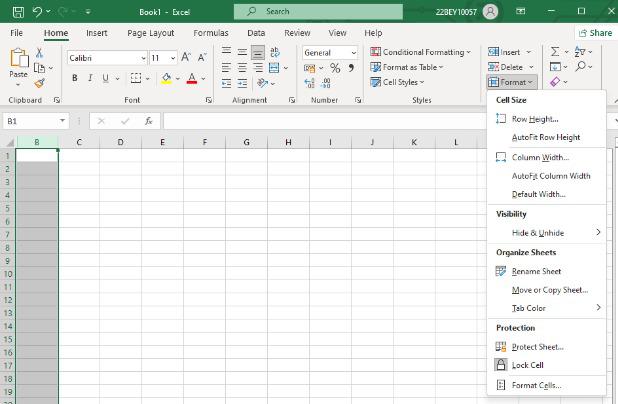
Task: Toggle Bottom Align
Action: pyautogui.click(x=258, y=52)
